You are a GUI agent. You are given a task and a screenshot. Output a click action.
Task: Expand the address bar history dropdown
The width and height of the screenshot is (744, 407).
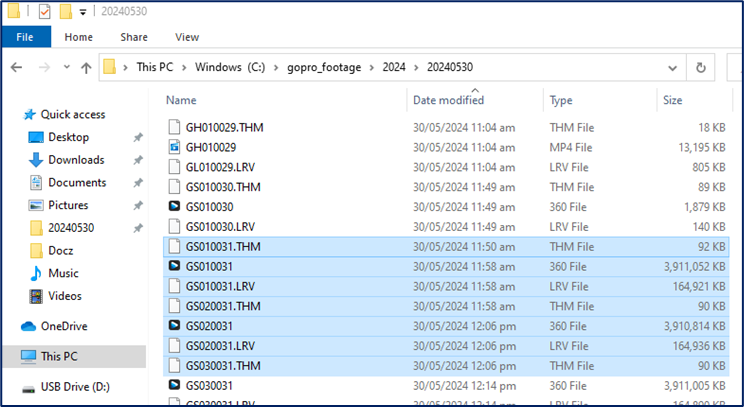pos(672,68)
